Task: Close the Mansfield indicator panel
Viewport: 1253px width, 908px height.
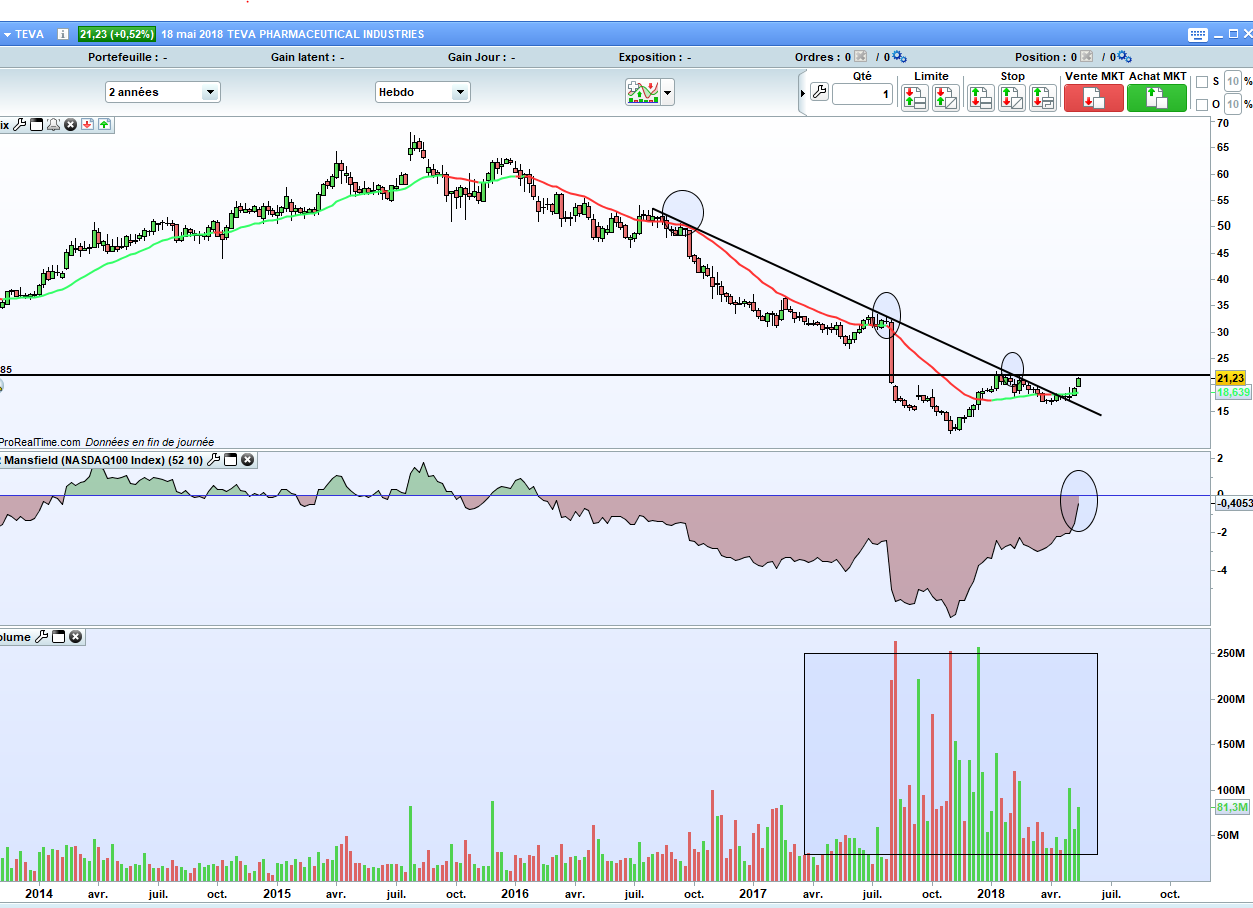Action: click(x=247, y=460)
